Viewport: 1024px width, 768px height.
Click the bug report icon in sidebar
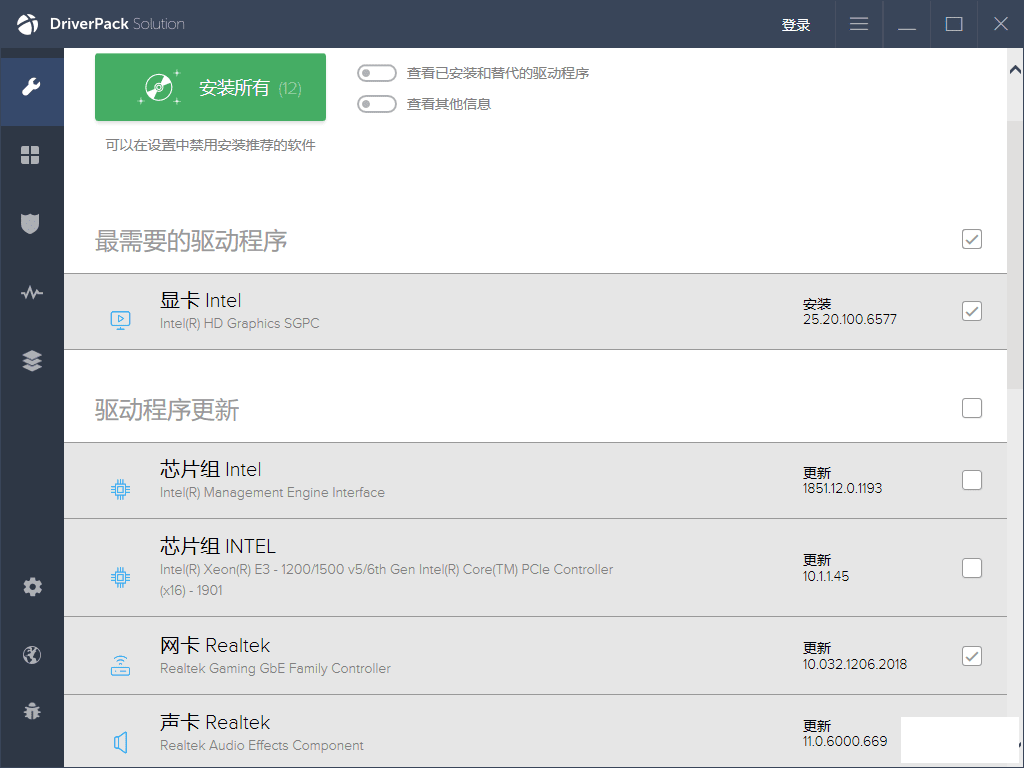coord(31,711)
